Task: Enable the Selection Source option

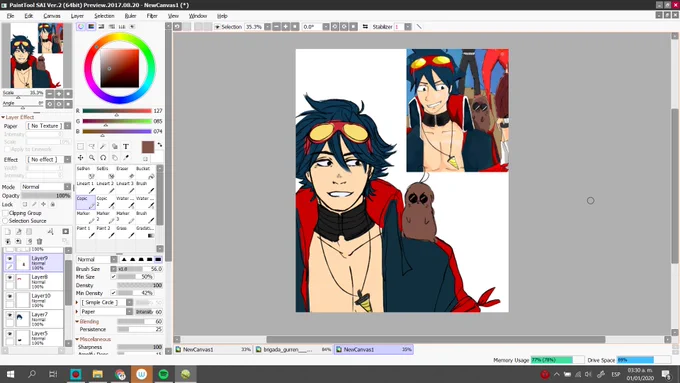Action: coord(6,221)
